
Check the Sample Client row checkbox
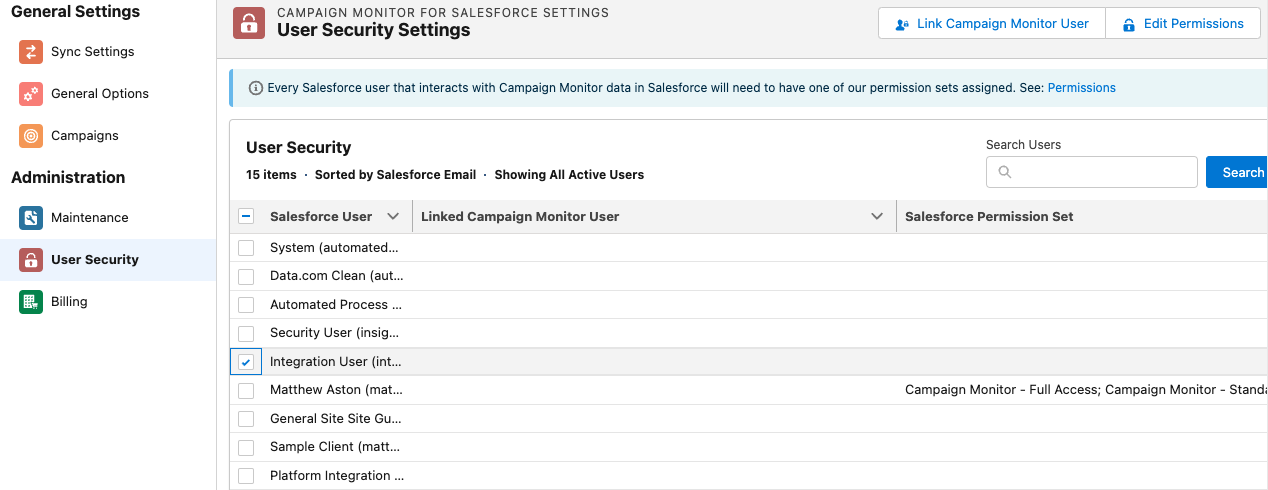pyautogui.click(x=246, y=447)
